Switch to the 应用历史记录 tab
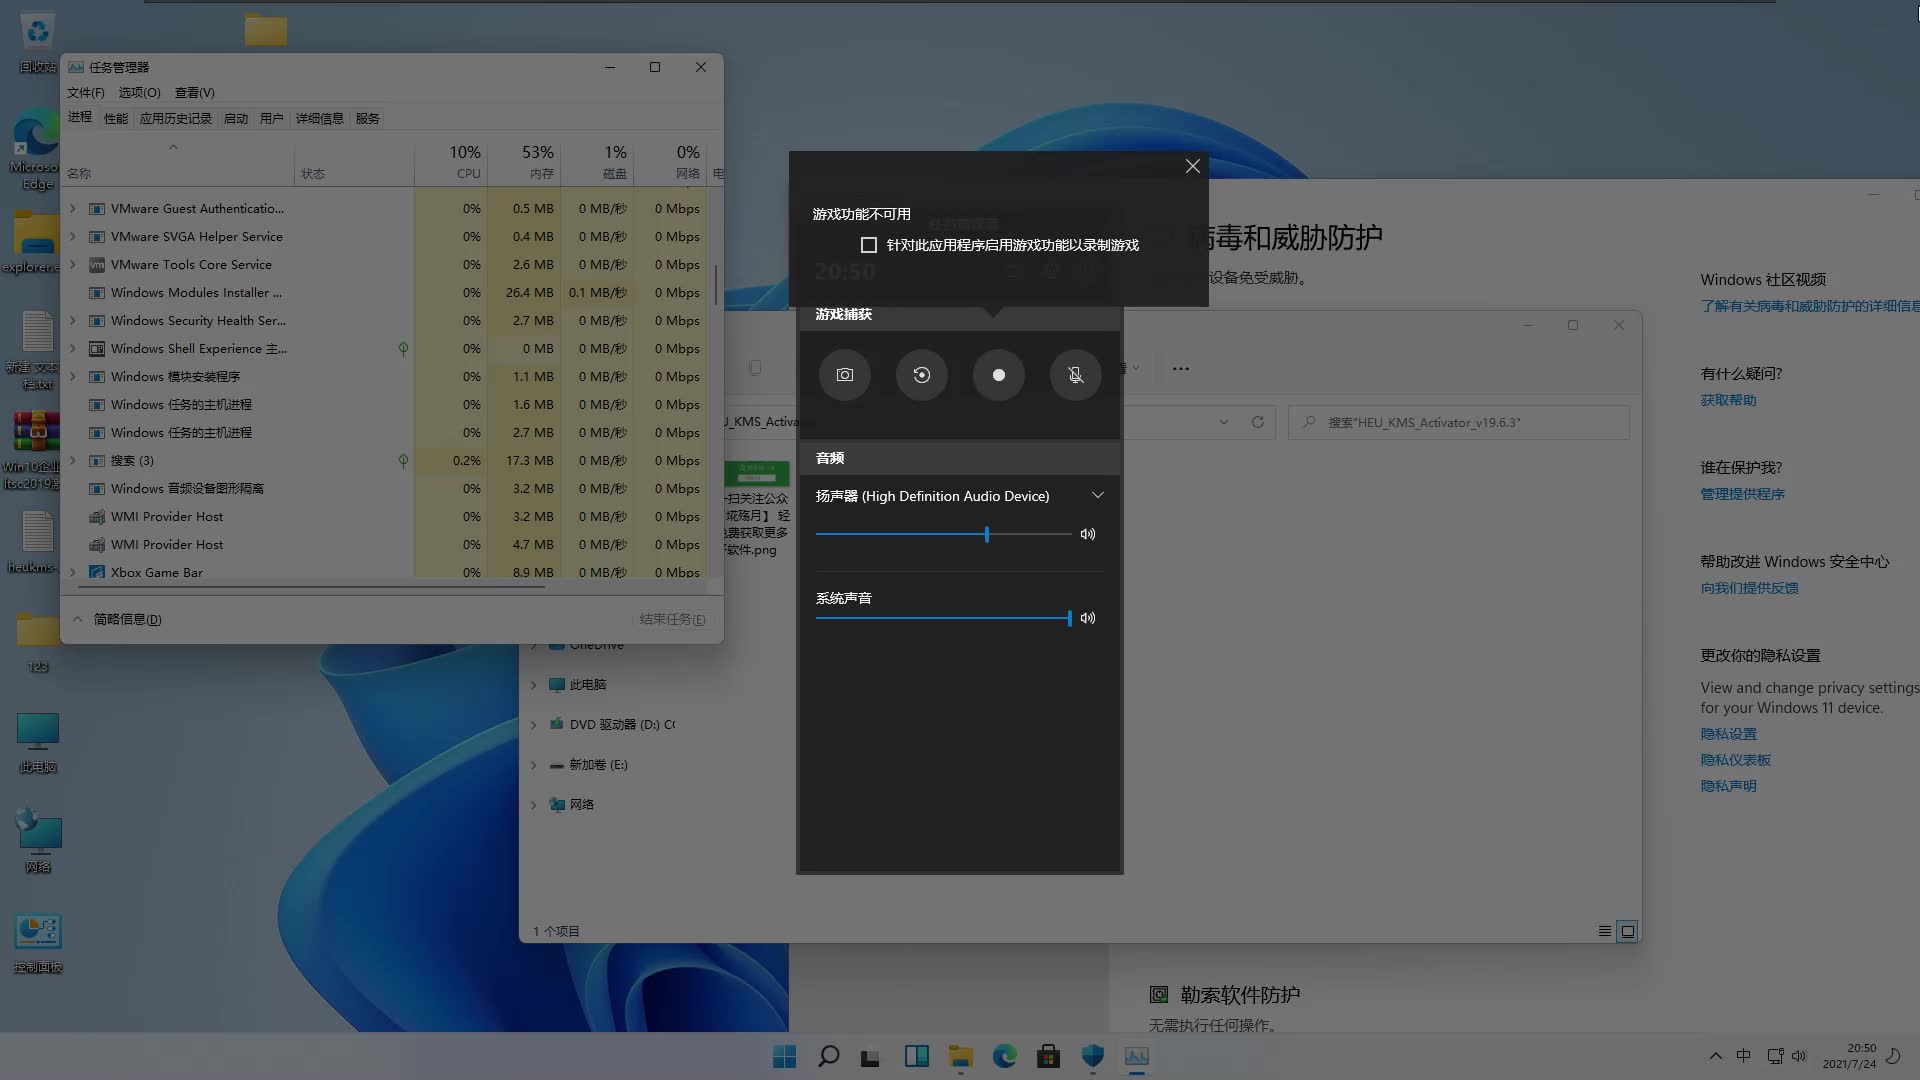This screenshot has width=1920, height=1080. (176, 118)
